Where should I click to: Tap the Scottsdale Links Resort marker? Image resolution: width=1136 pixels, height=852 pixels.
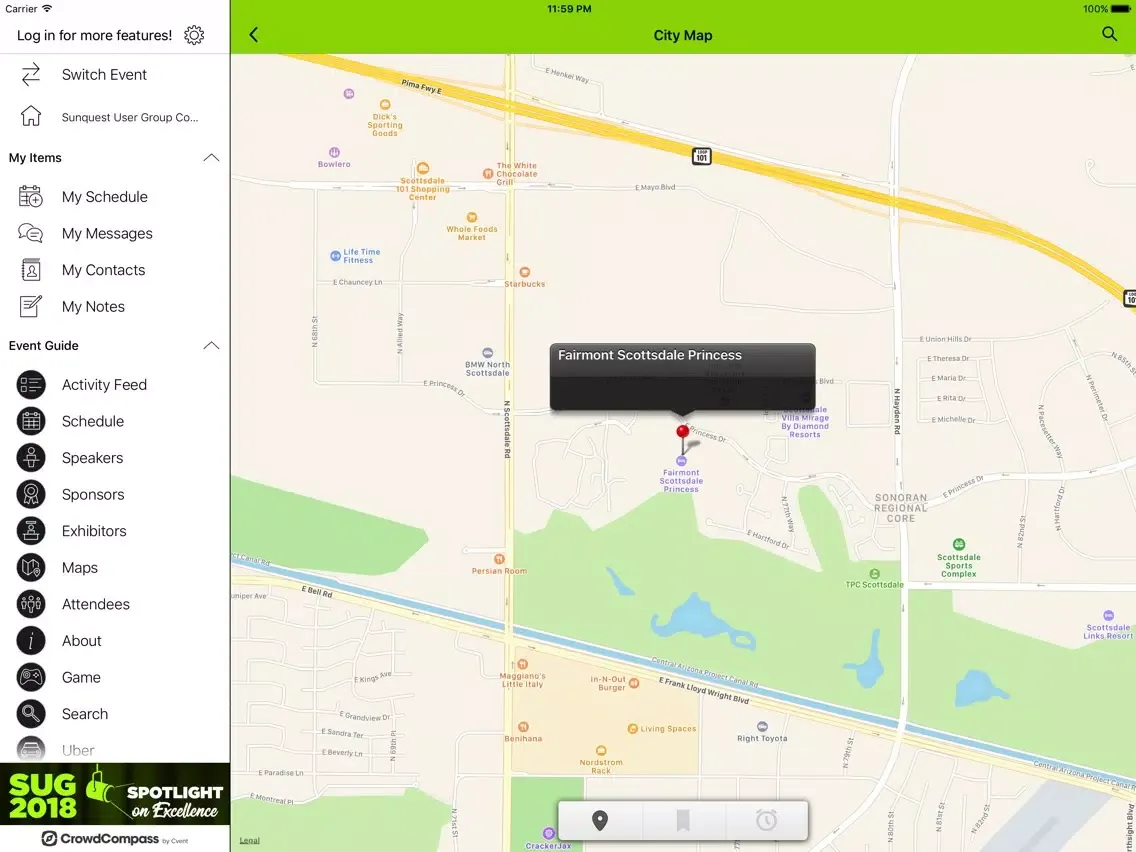(x=1108, y=616)
